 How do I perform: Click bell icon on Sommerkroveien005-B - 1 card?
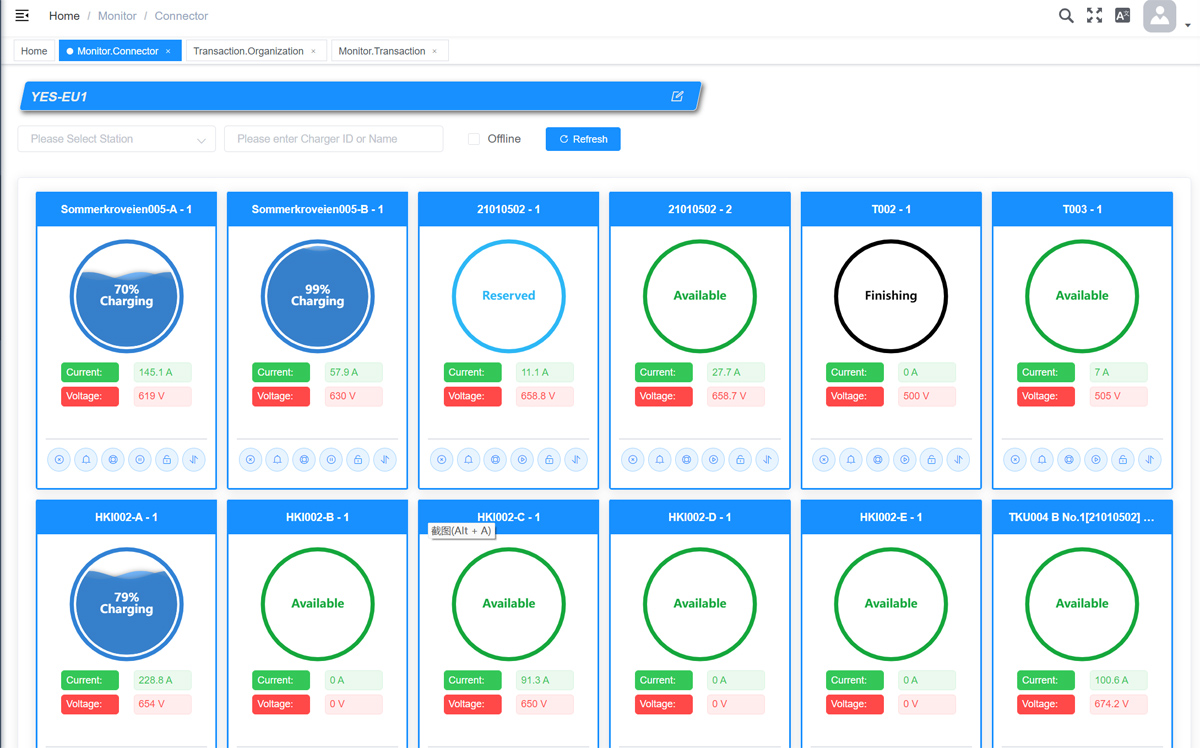(277, 460)
